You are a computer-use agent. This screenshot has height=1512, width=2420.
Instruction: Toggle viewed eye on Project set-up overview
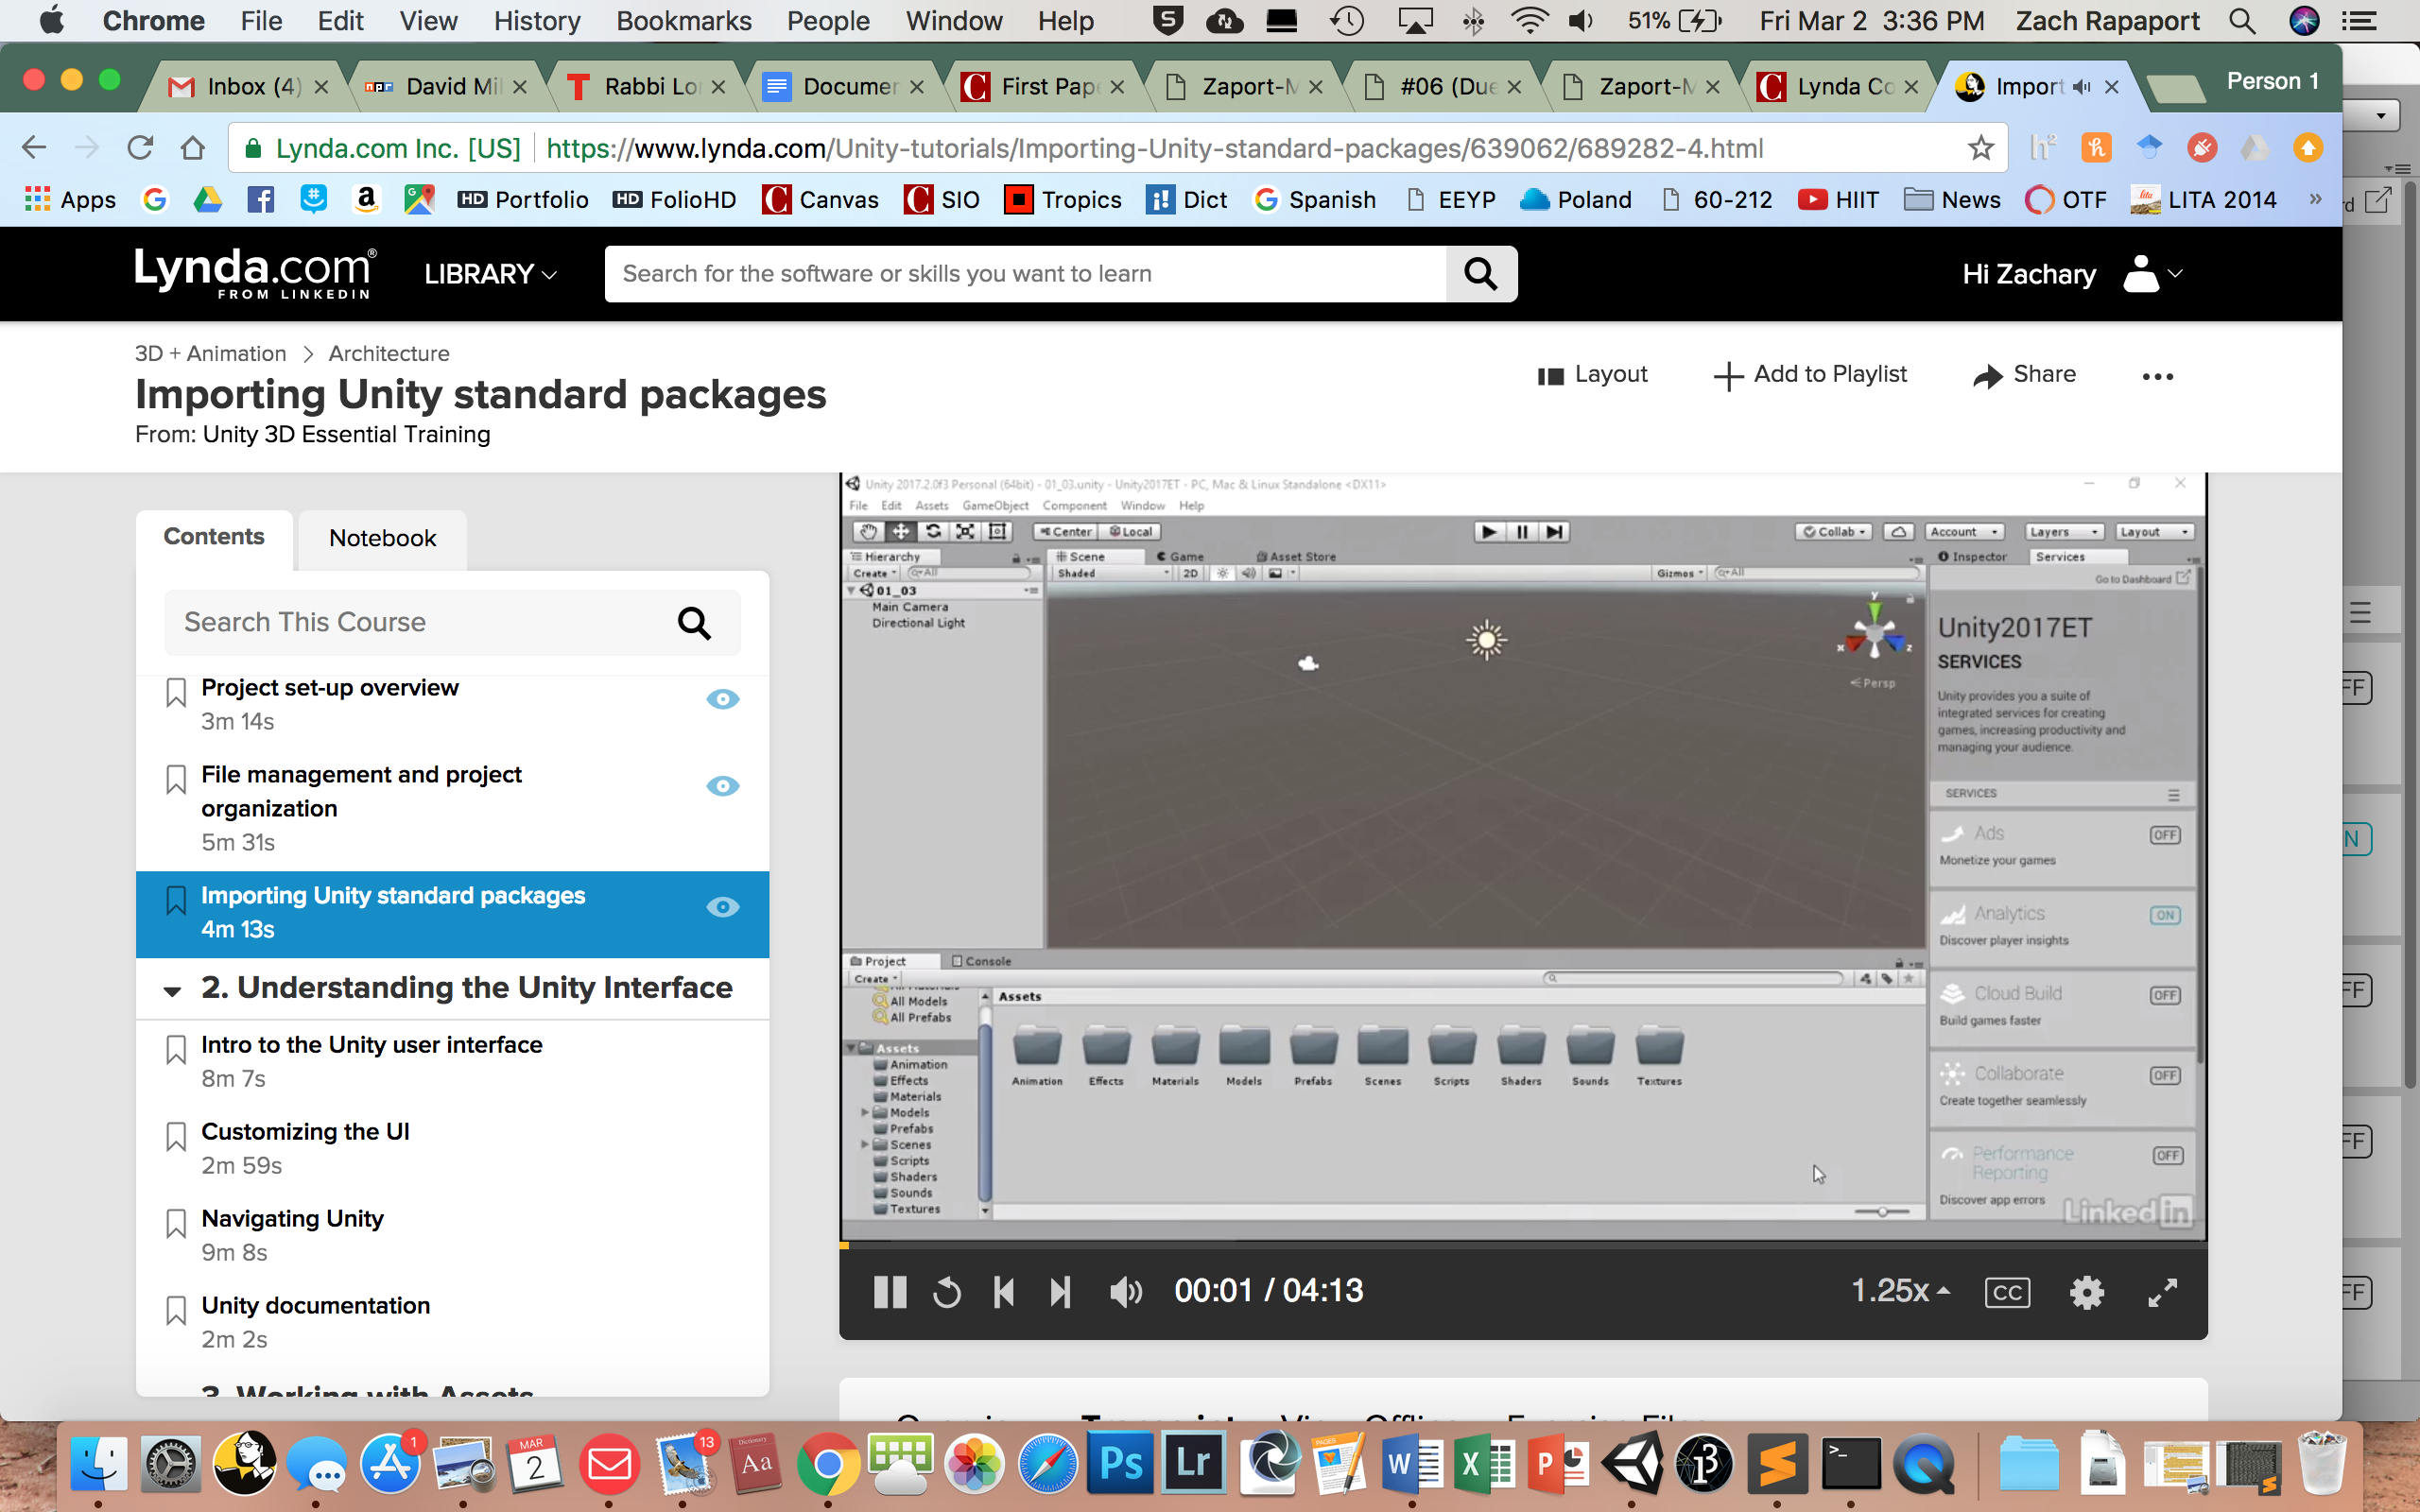click(722, 698)
